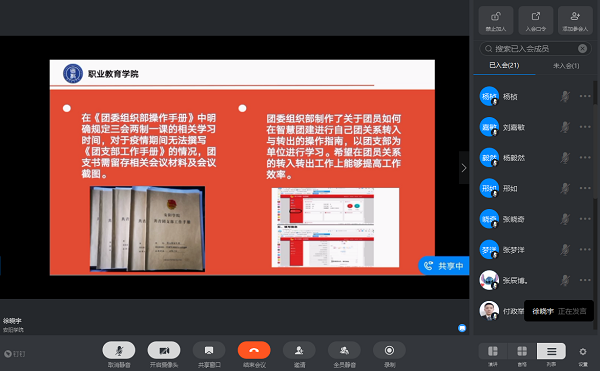
Task: Click the 搜索已入会成员 search field
Action: click(x=535, y=49)
